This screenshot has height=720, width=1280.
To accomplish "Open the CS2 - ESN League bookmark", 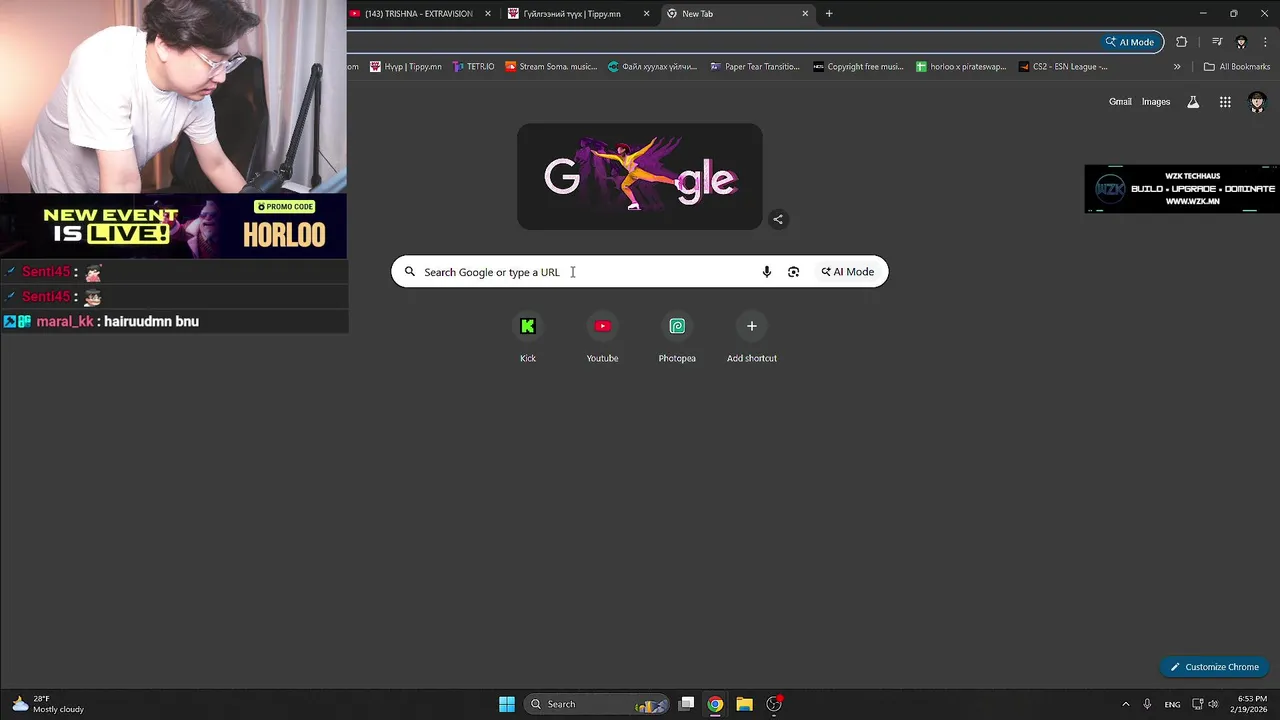I will point(1063,67).
